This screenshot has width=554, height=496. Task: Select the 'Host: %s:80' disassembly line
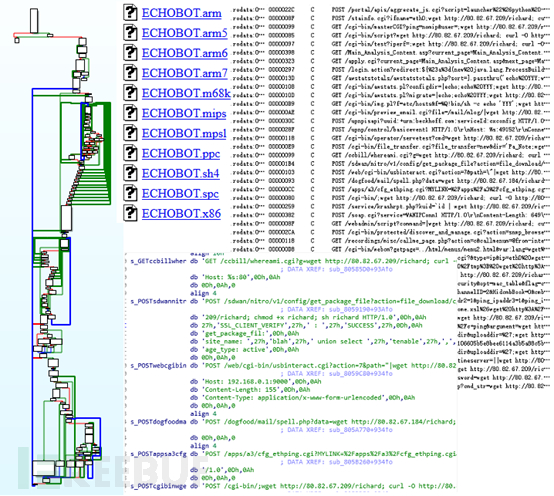(235, 277)
